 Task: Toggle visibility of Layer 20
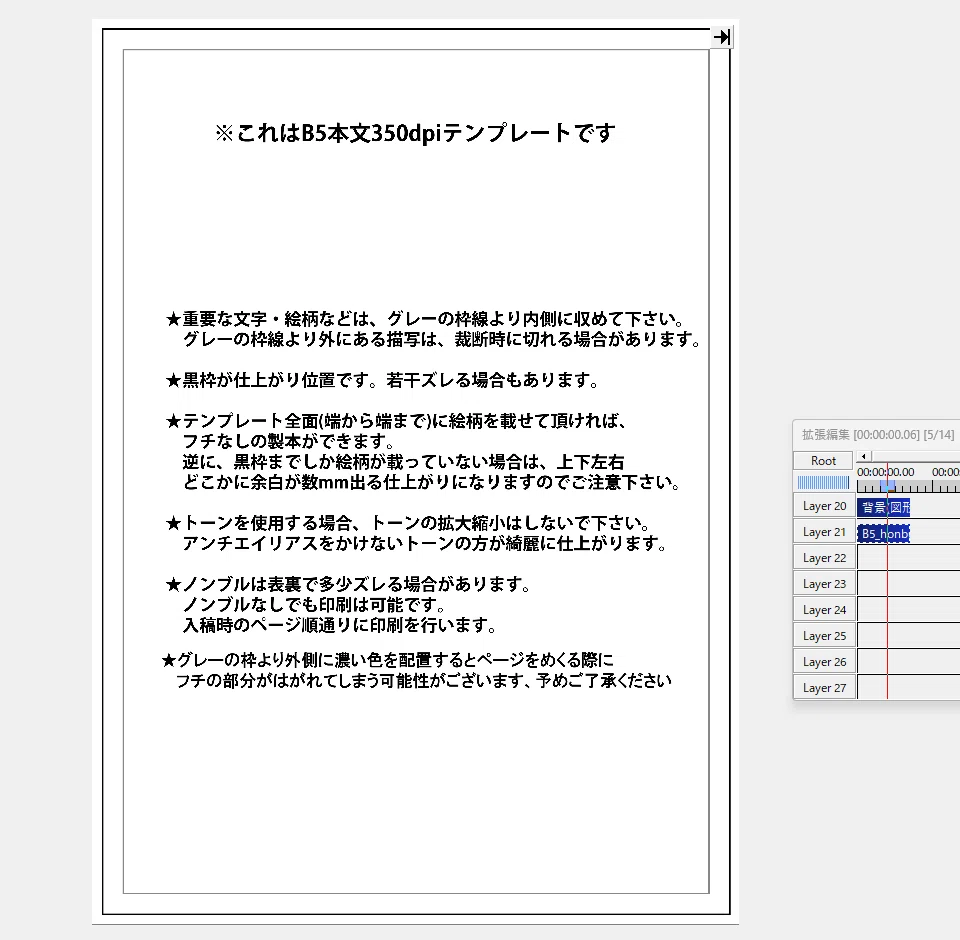(x=824, y=506)
